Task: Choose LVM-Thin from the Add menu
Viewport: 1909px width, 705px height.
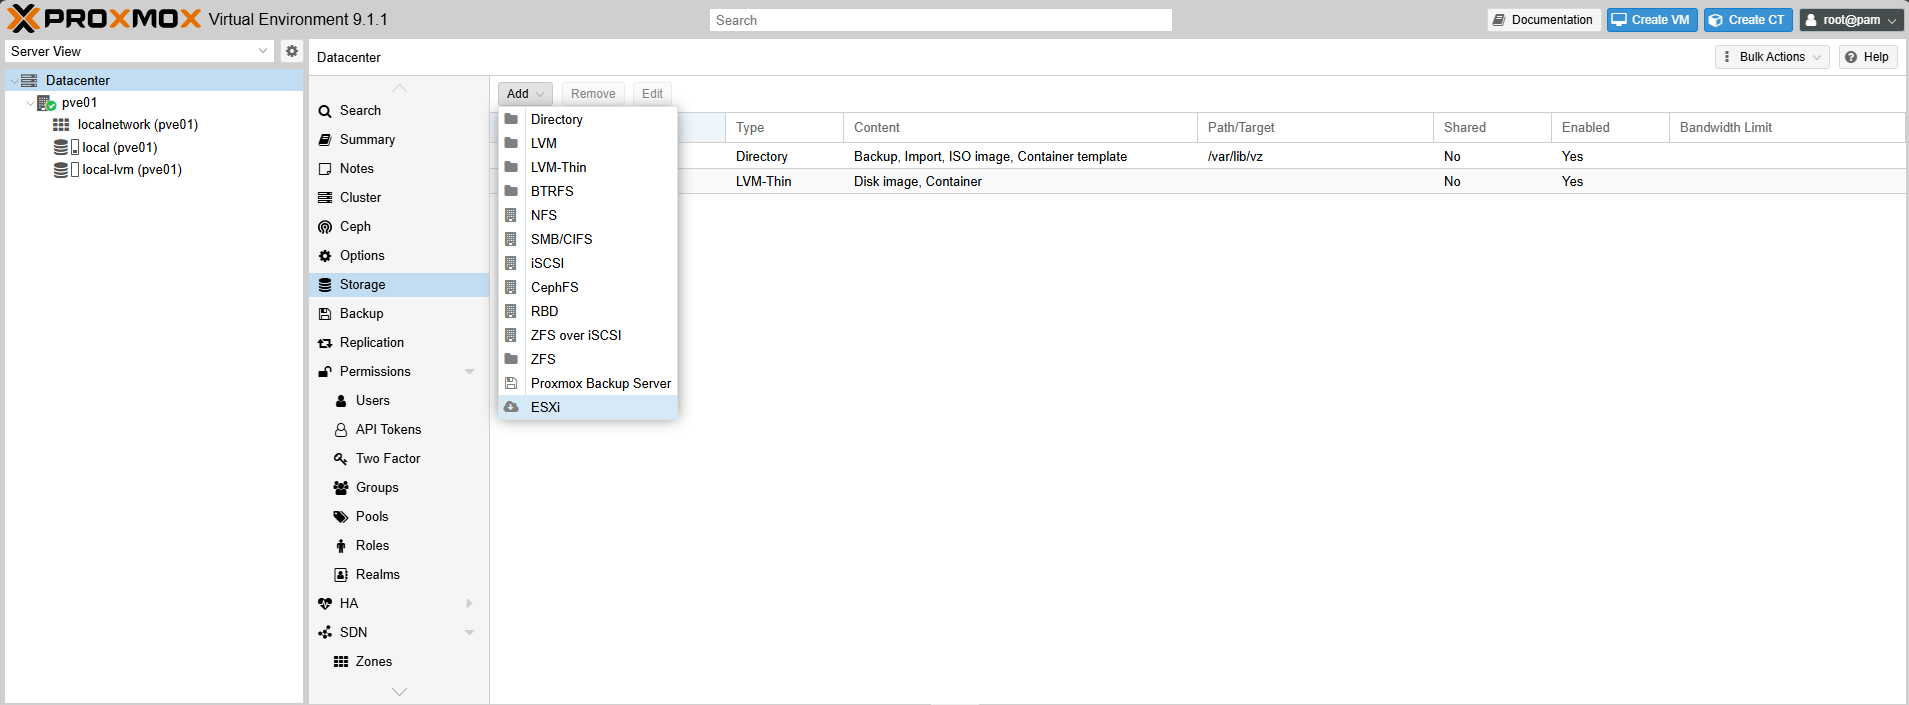Action: click(588, 167)
